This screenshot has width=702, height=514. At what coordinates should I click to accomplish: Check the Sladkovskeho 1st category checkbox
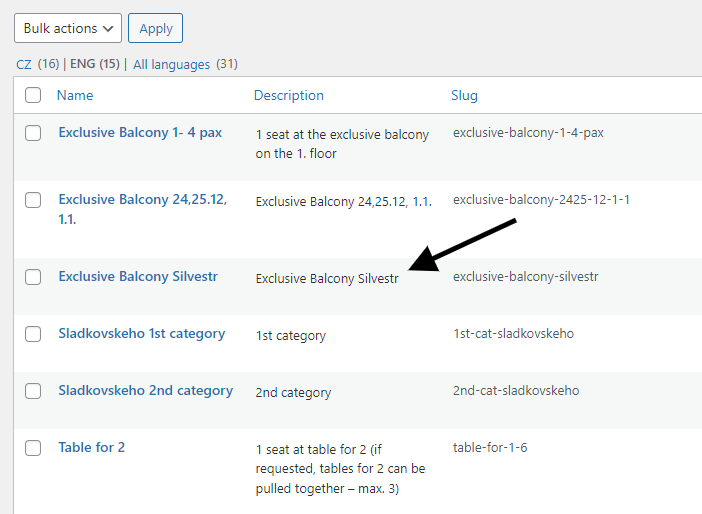[33, 334]
